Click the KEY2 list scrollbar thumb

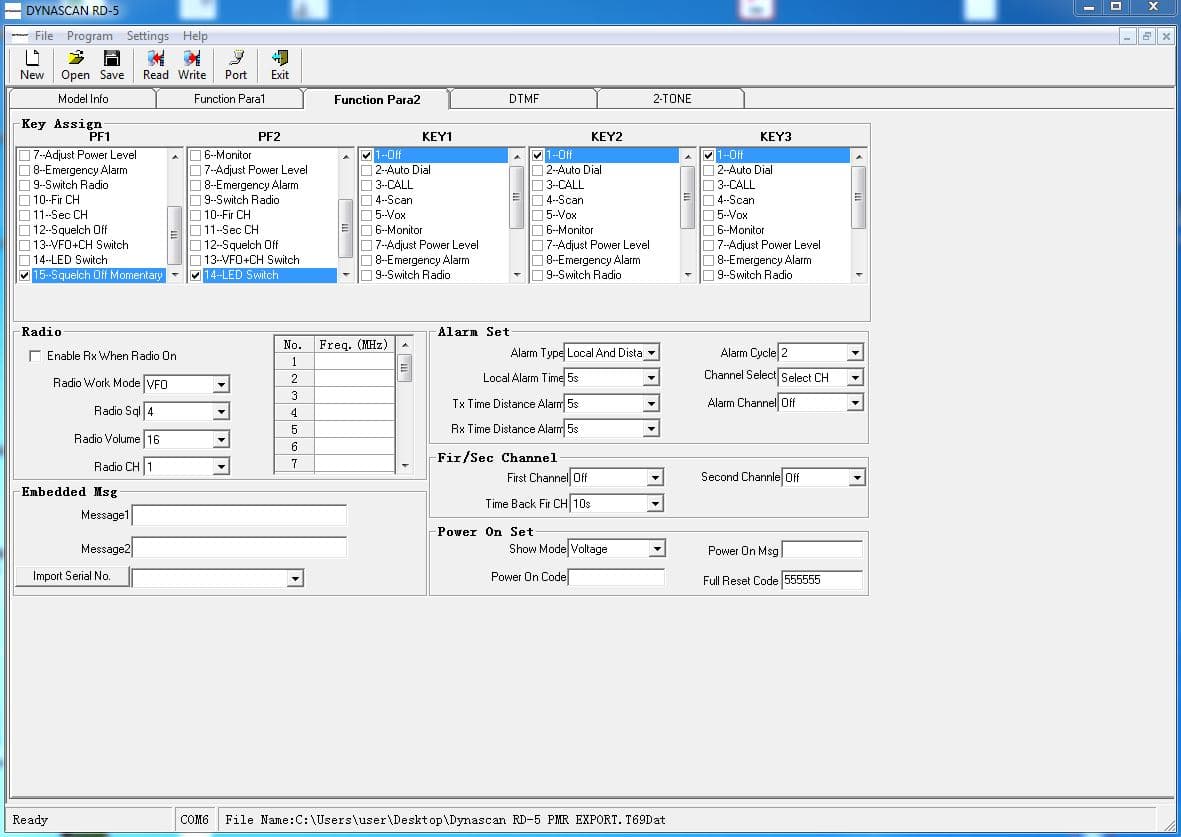[687, 197]
